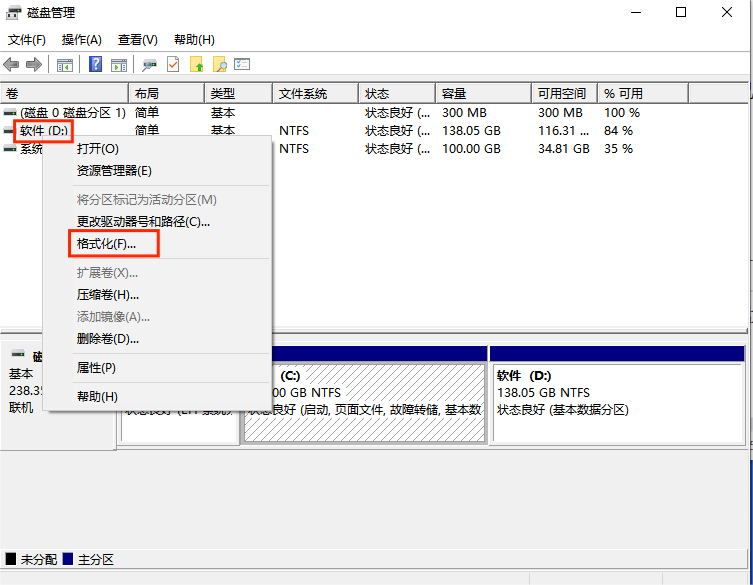Click the back arrow toolbar icon
This screenshot has height=585, width=753.
pyautogui.click(x=12, y=65)
